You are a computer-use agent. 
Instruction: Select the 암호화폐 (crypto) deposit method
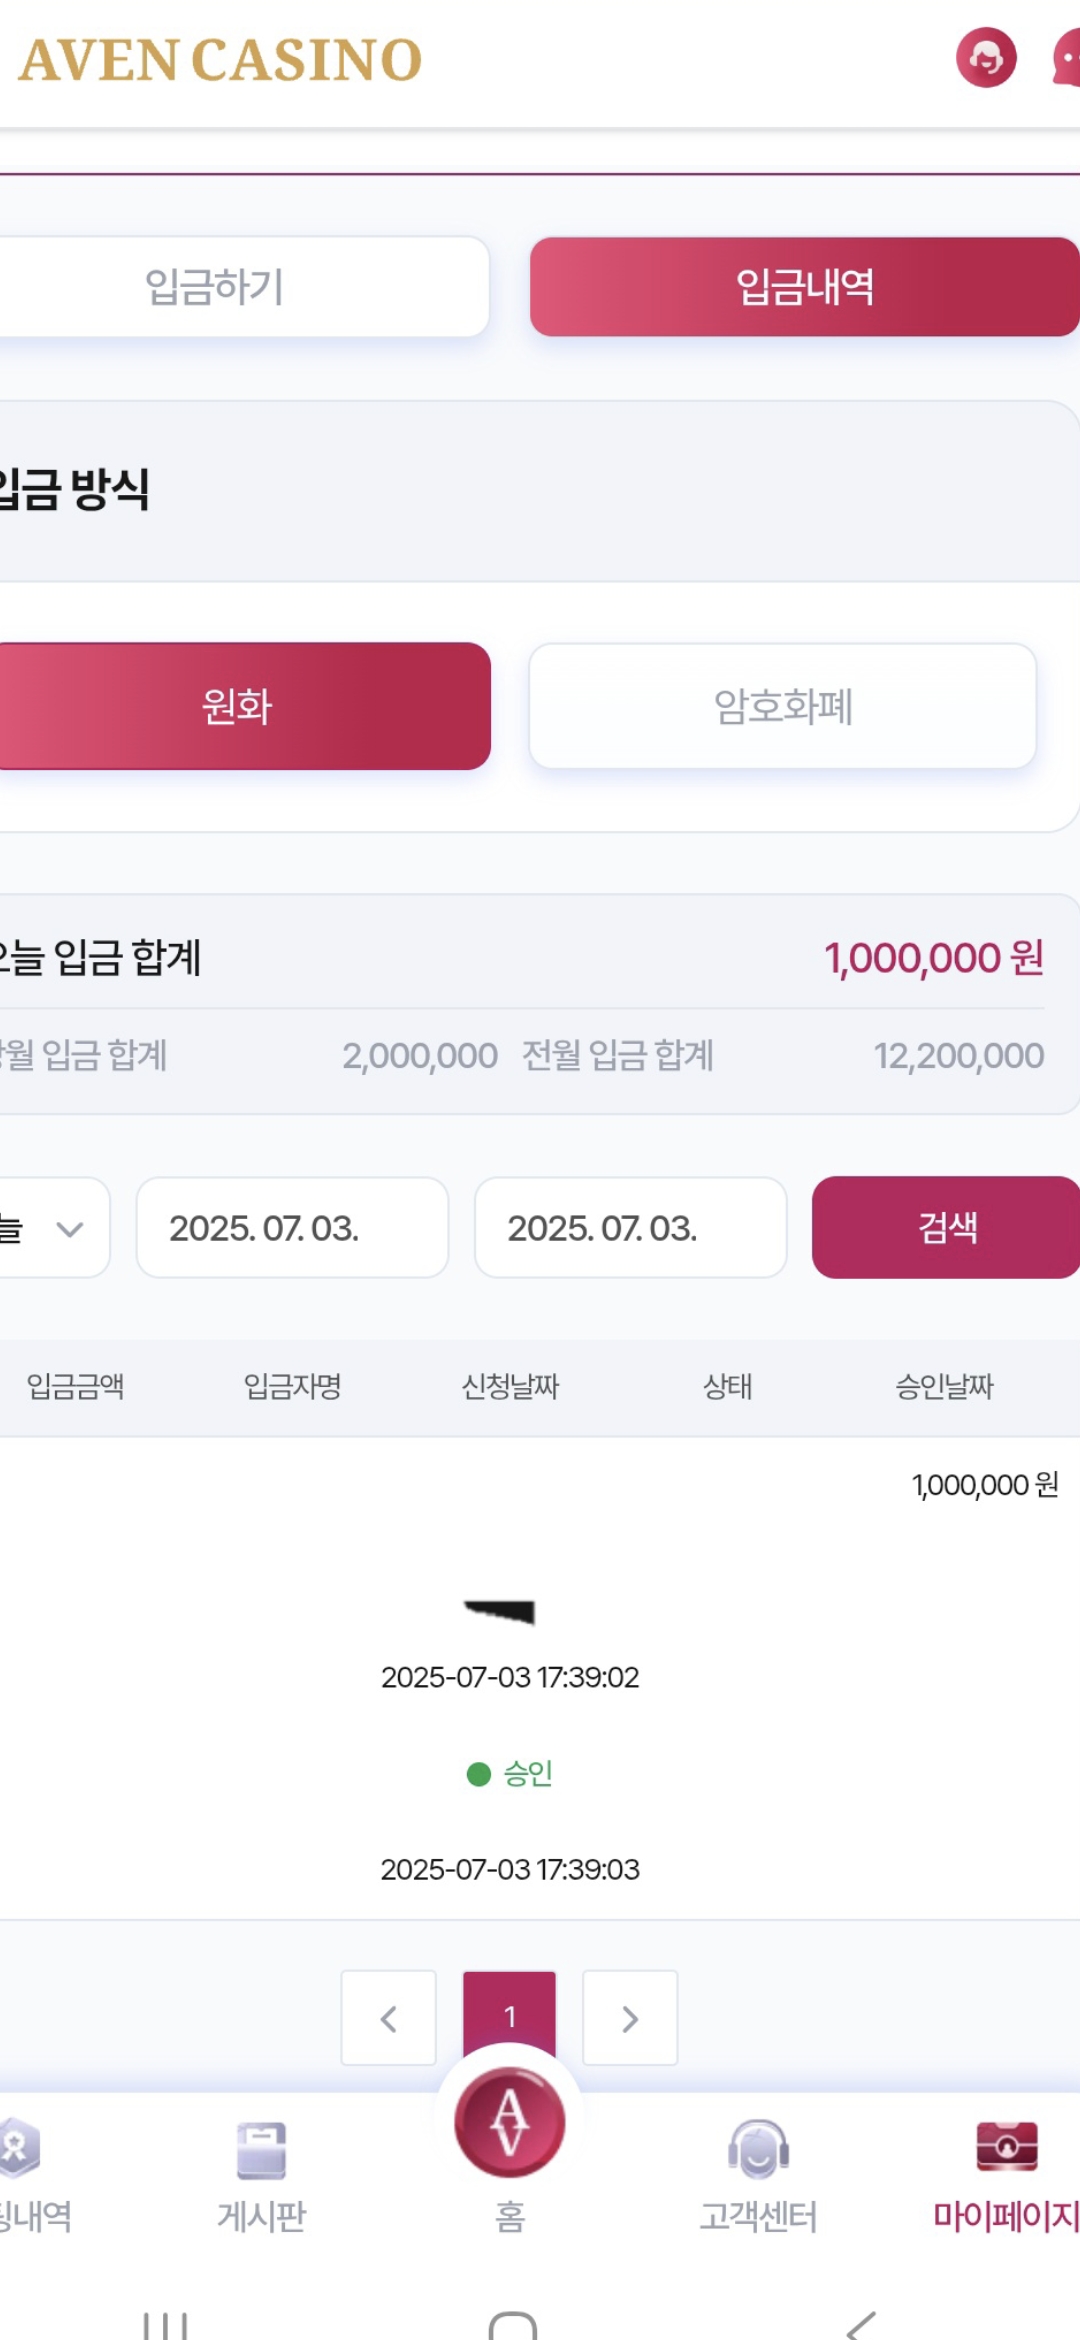point(782,706)
